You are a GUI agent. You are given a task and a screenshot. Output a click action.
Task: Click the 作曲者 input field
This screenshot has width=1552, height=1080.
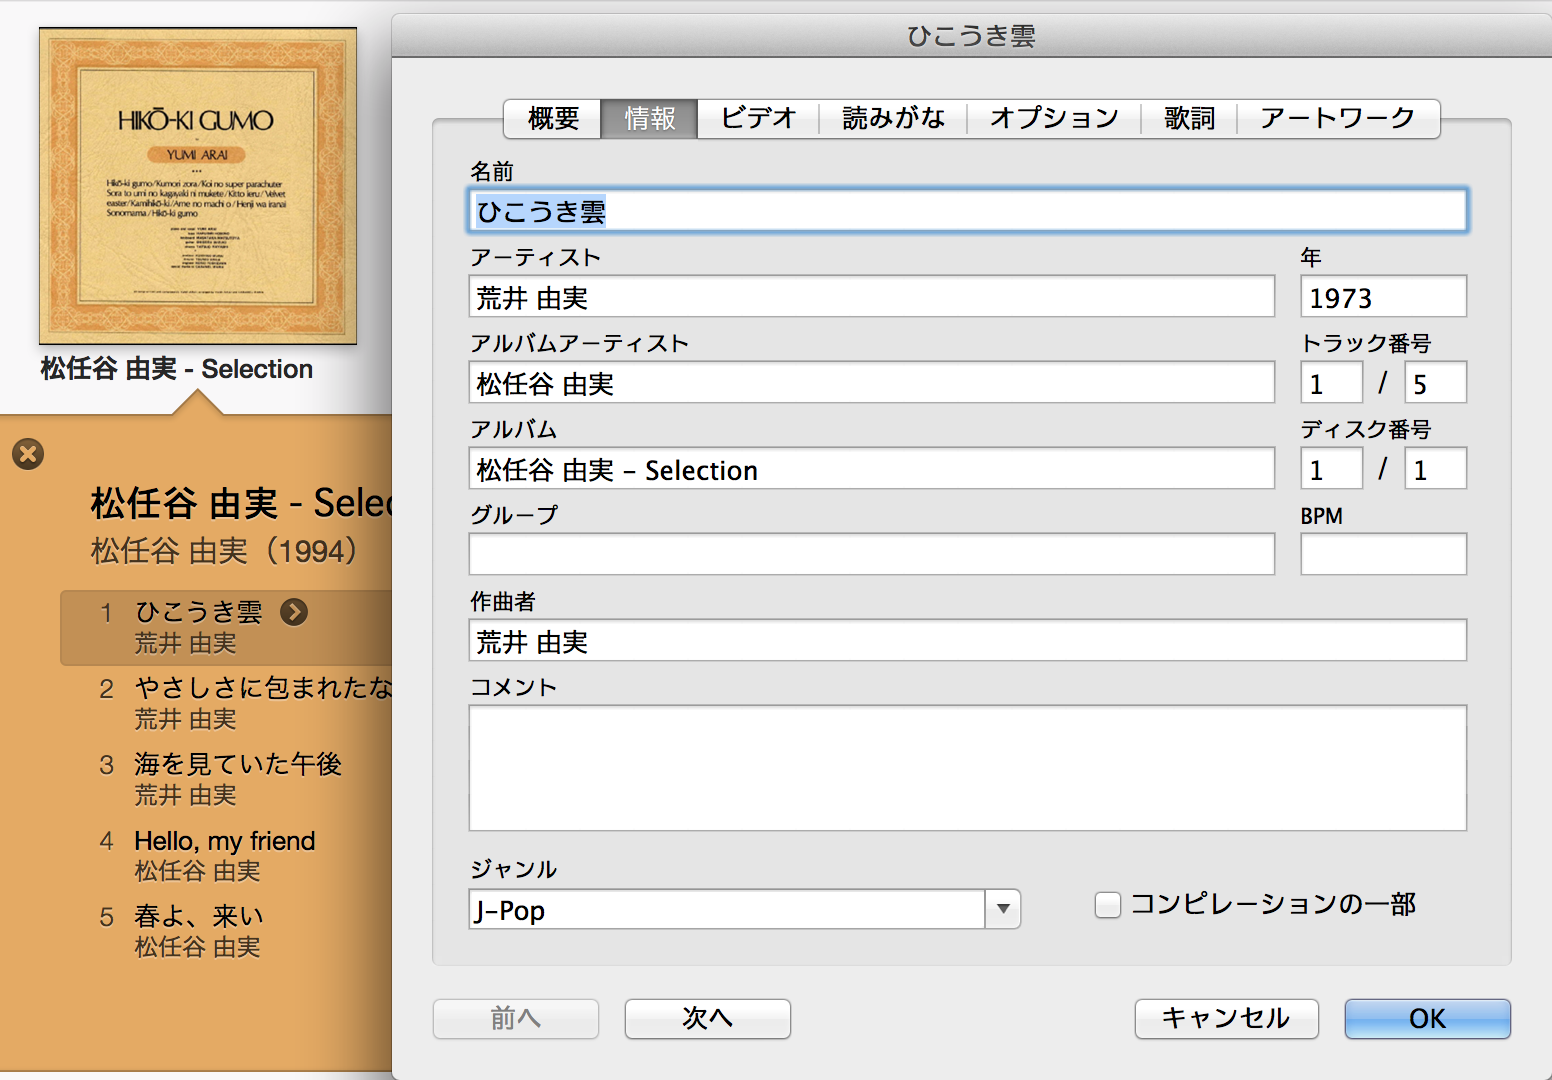(967, 641)
